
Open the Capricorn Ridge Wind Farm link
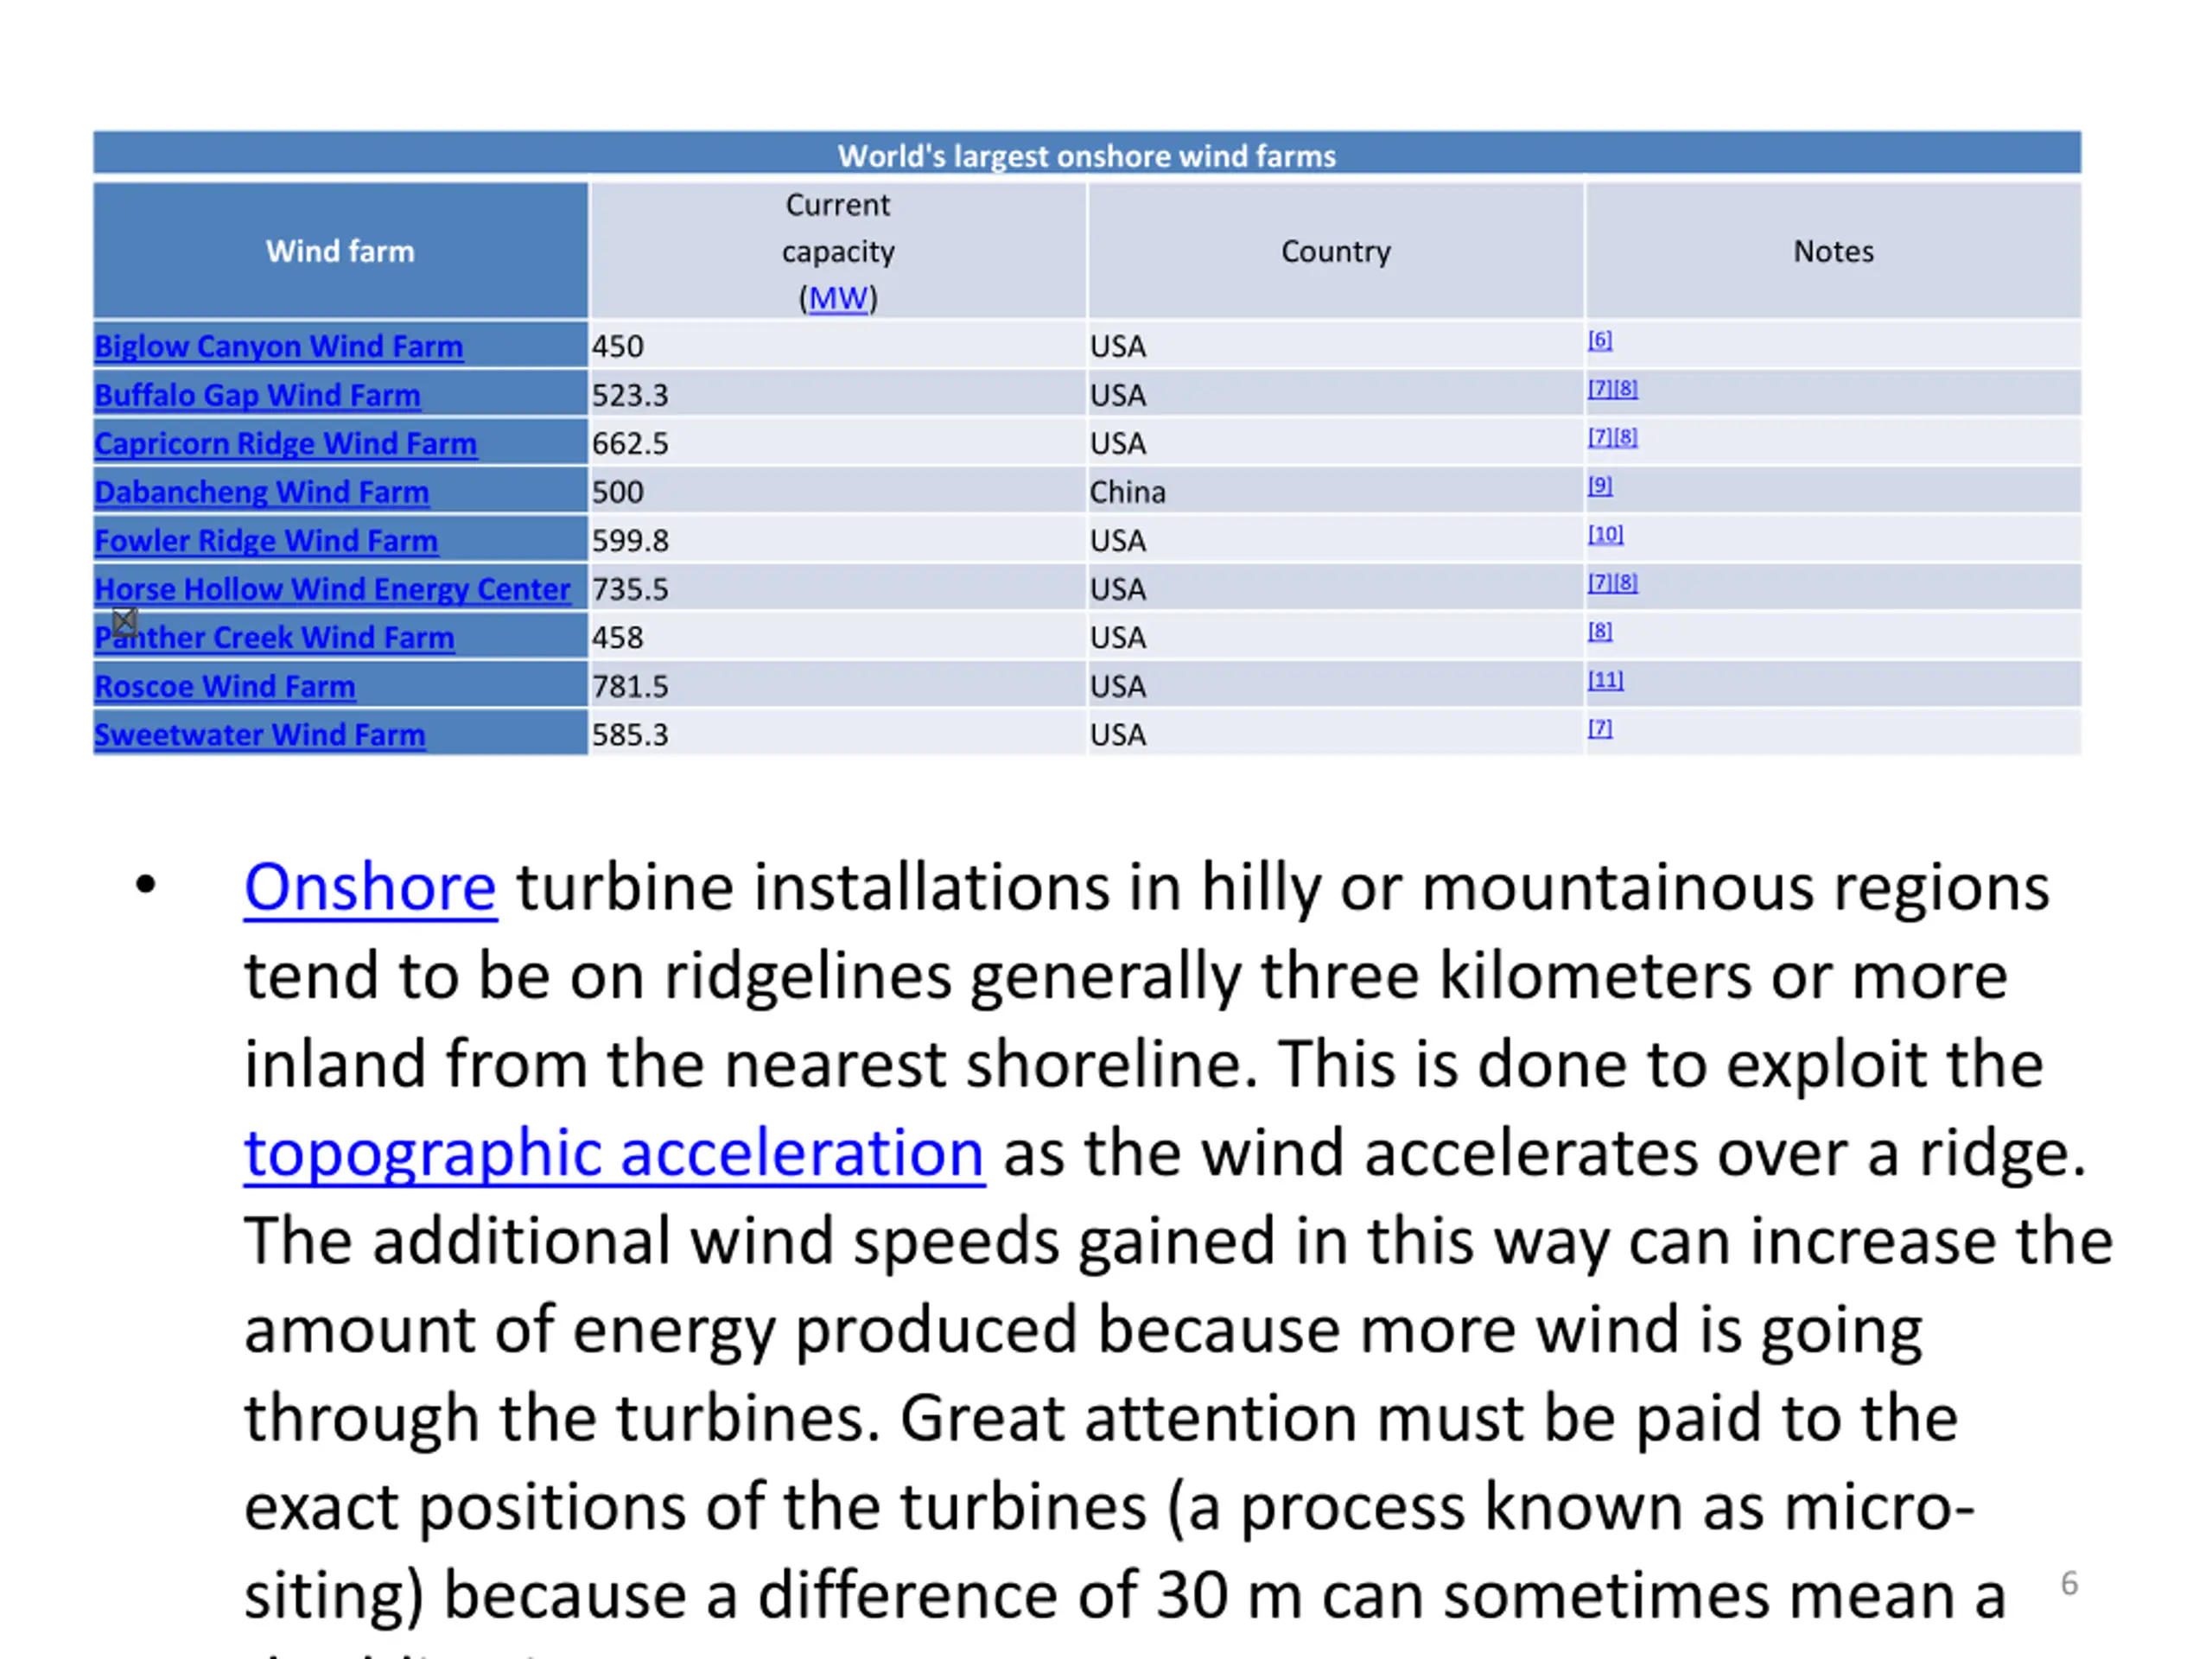[x=285, y=443]
